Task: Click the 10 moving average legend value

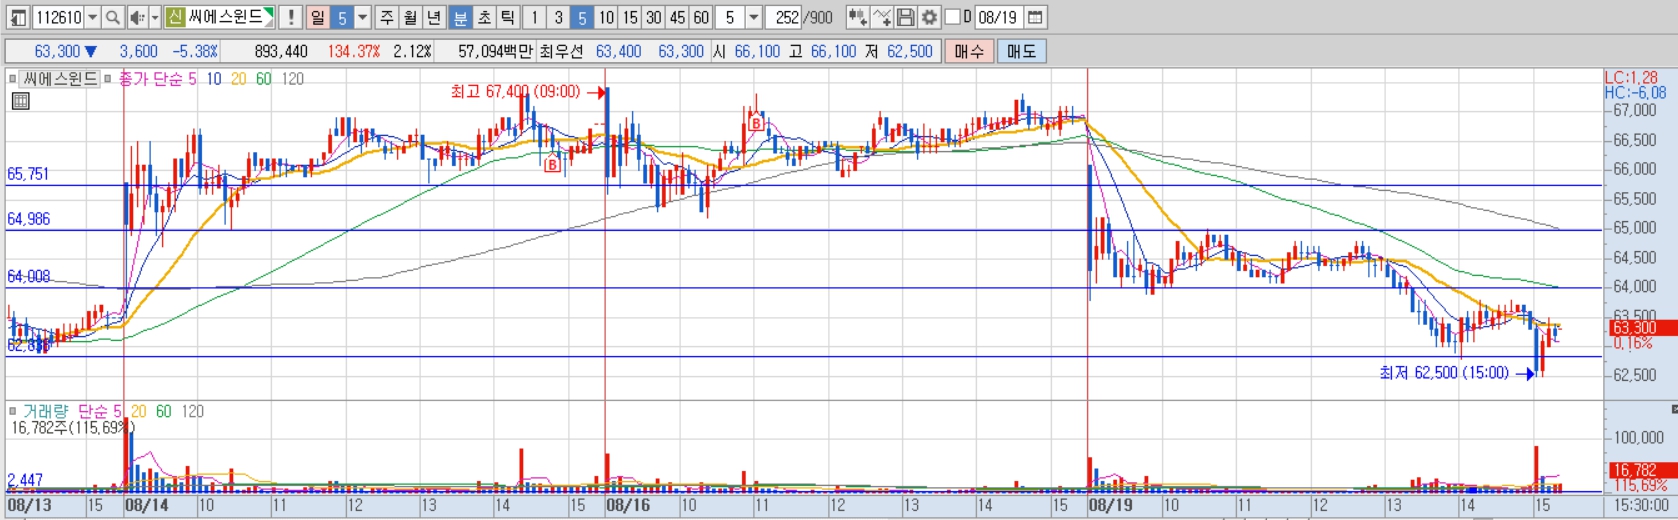Action: pos(214,78)
